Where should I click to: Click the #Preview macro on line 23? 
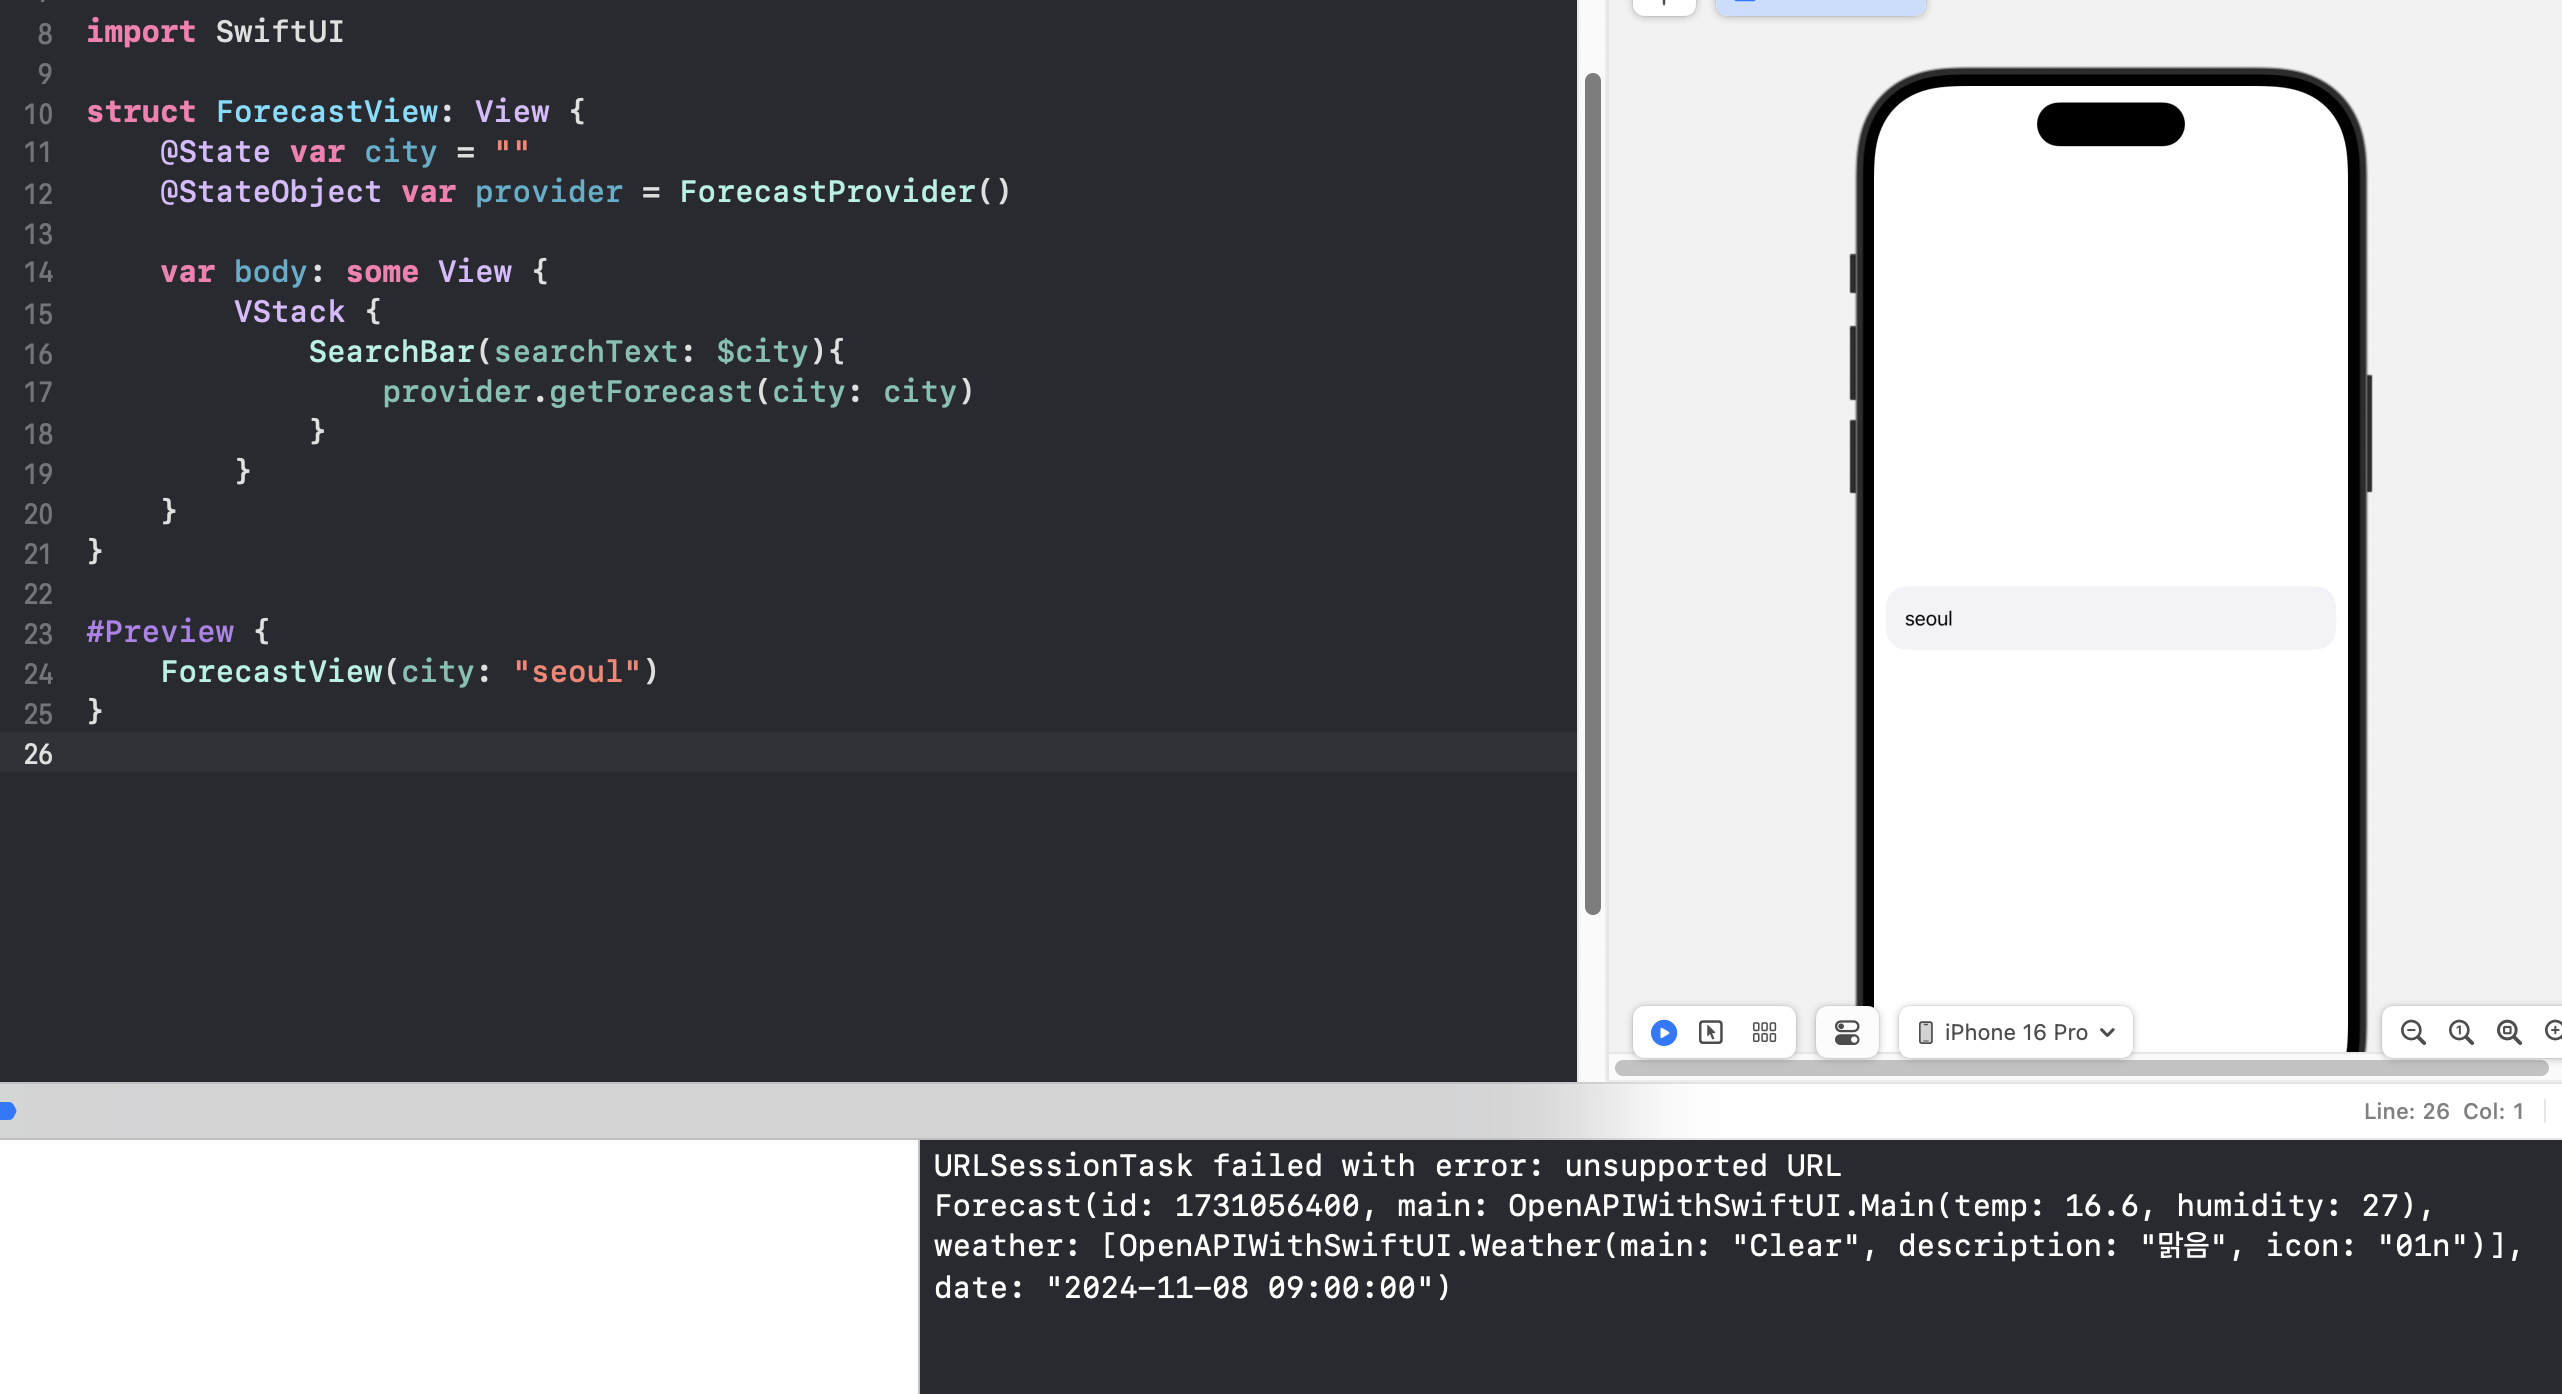tap(160, 632)
